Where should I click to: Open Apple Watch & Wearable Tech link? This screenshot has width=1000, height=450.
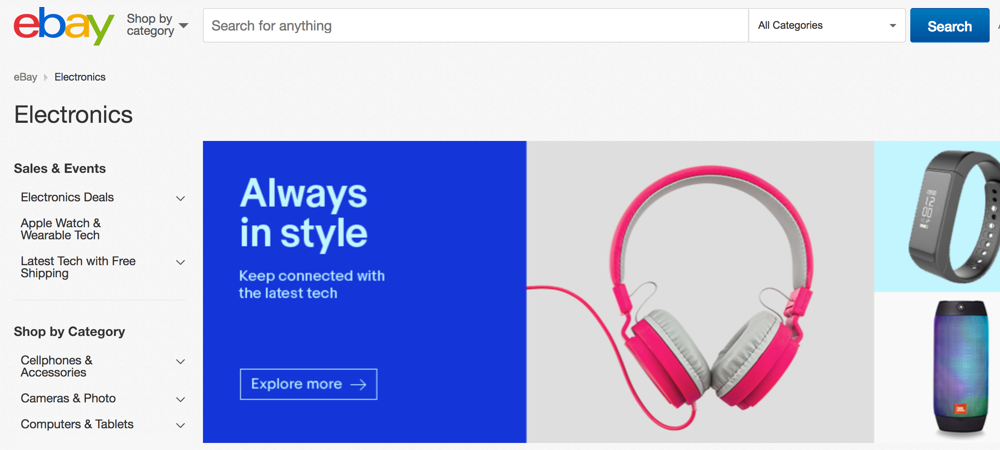[61, 229]
